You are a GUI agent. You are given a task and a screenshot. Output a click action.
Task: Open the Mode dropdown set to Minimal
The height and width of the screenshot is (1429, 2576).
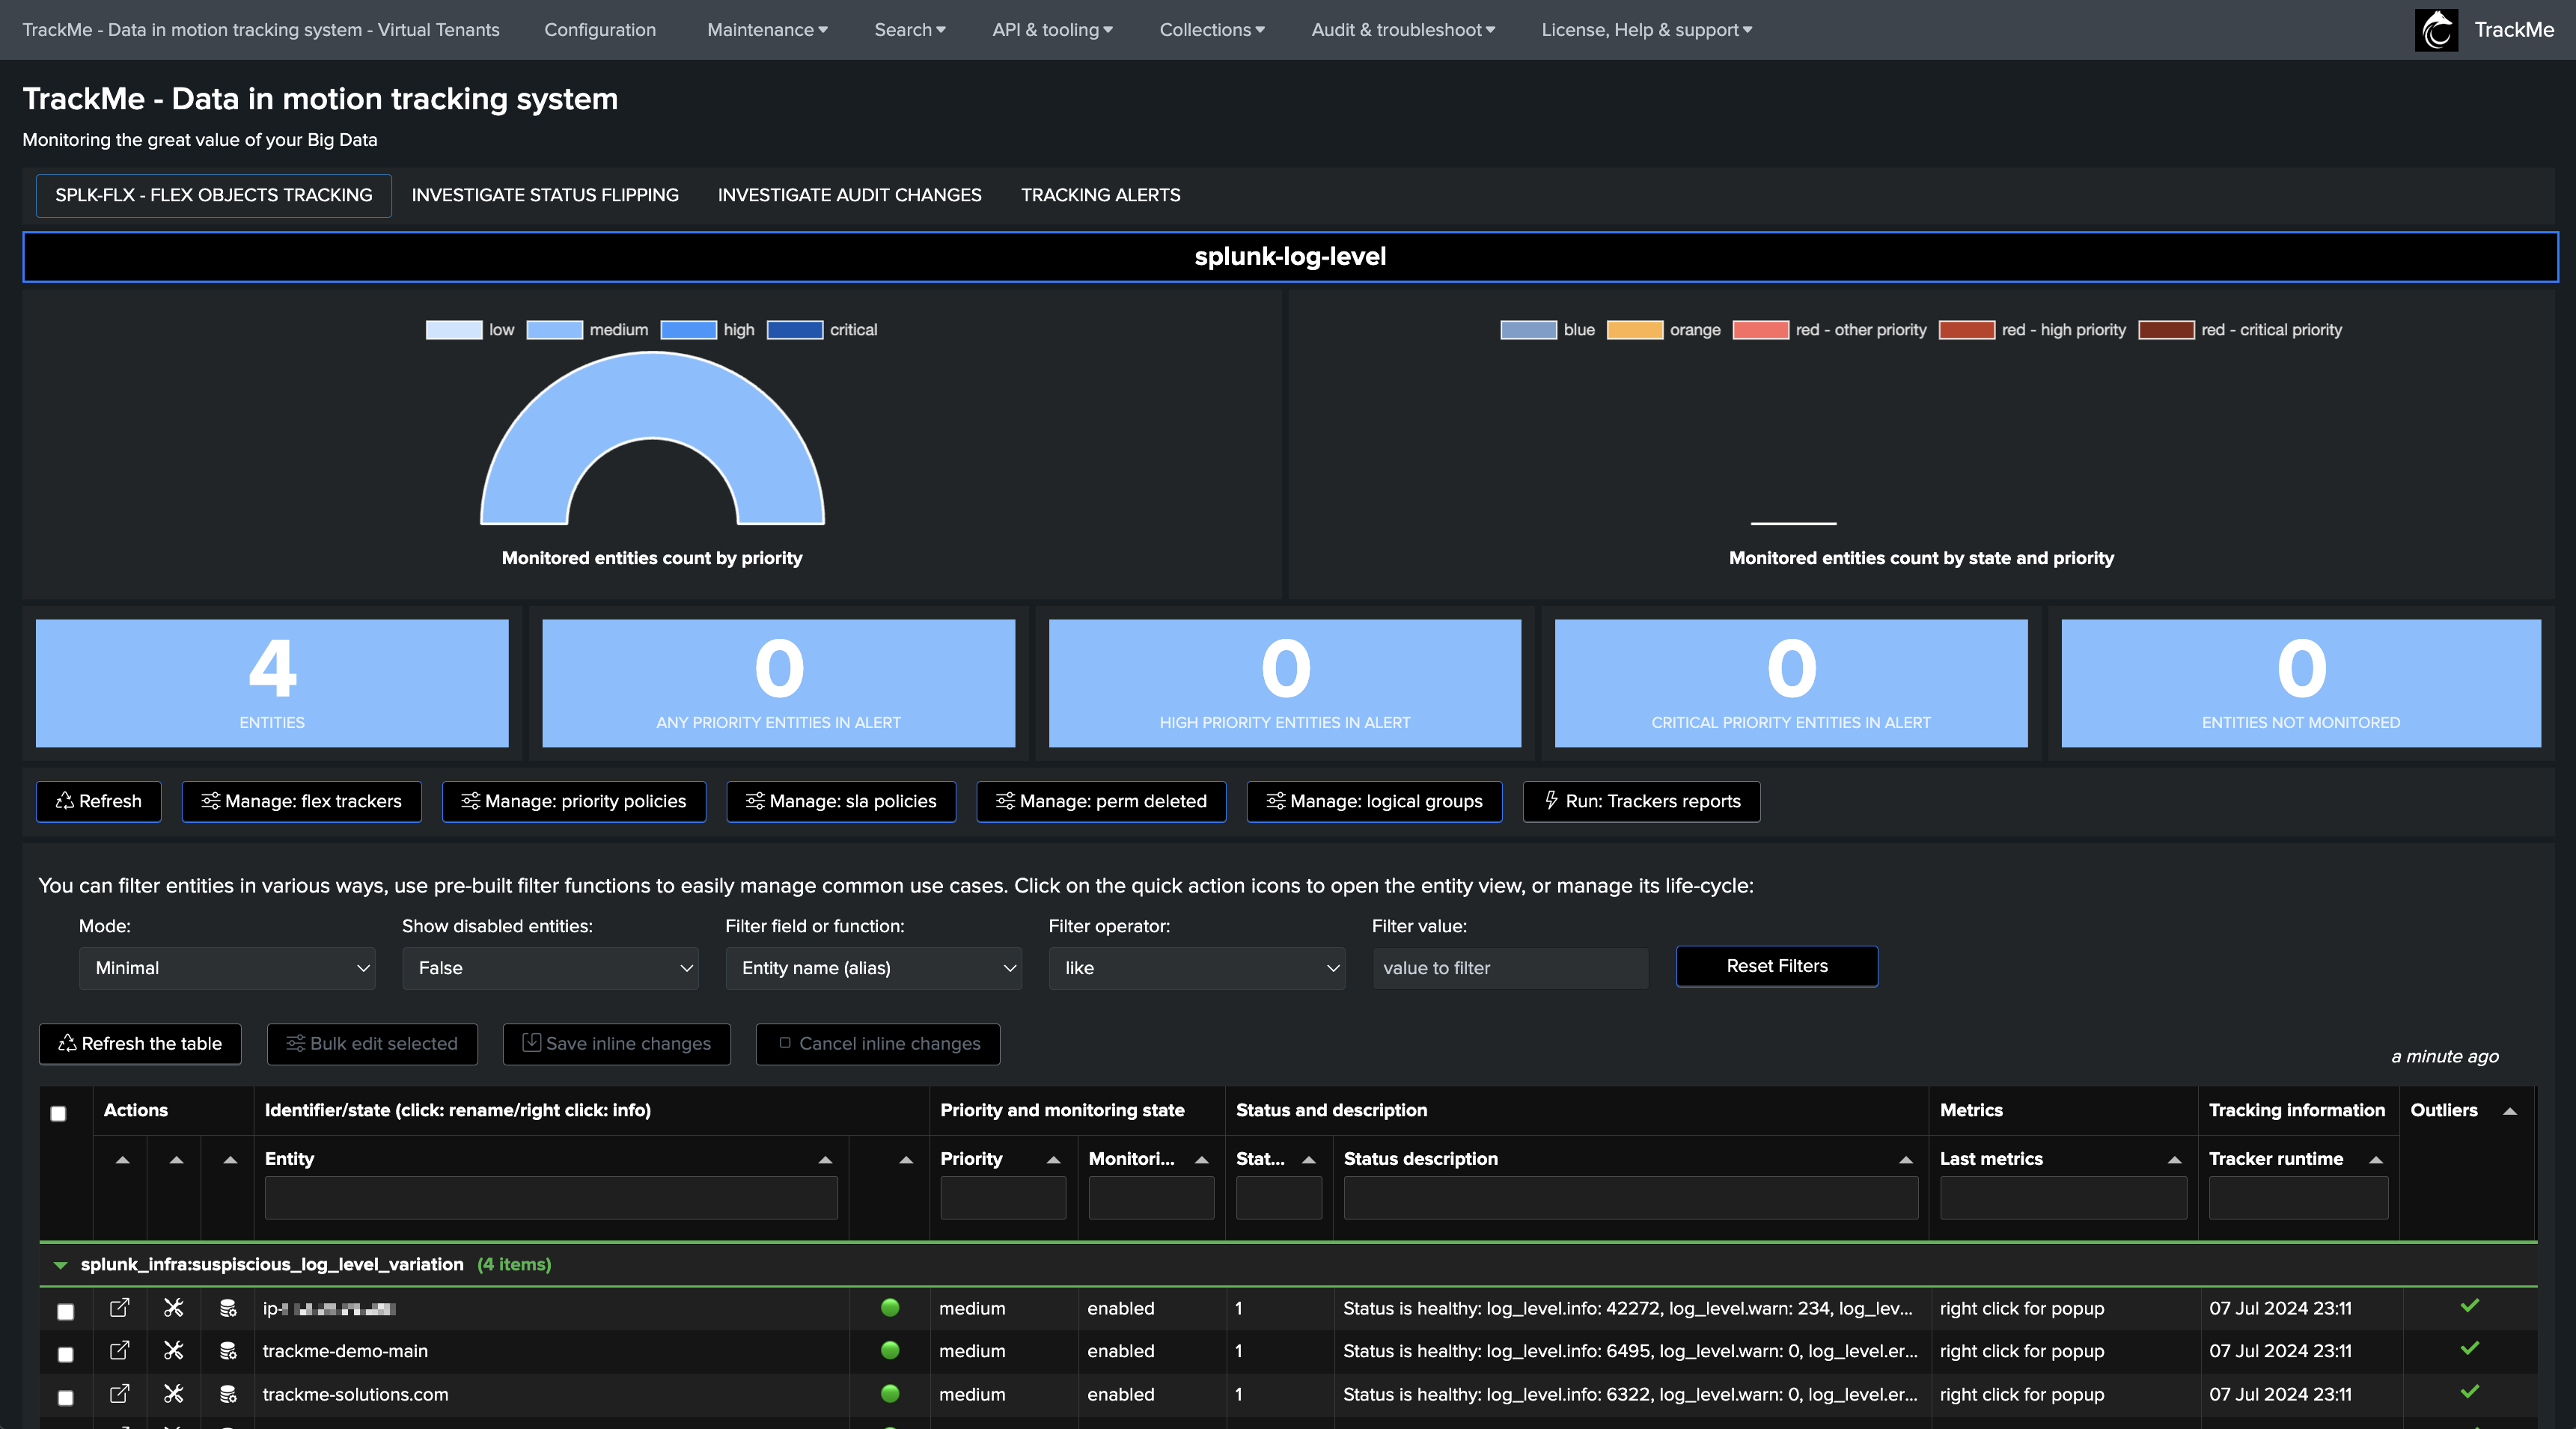click(227, 967)
